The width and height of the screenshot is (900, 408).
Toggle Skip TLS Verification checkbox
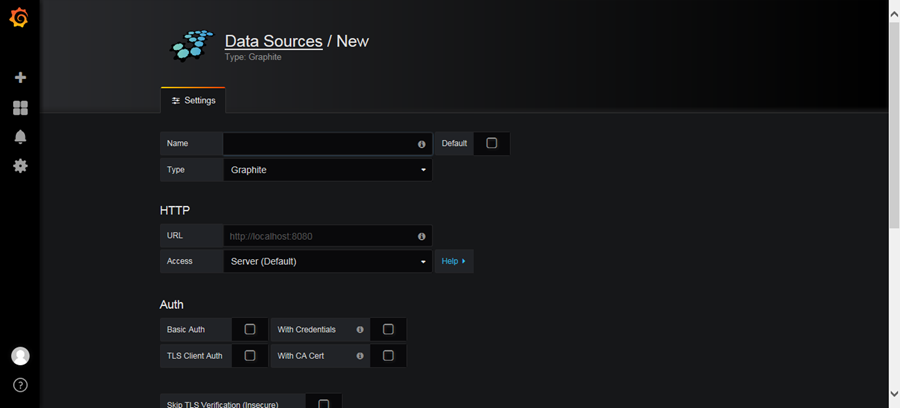[324, 403]
